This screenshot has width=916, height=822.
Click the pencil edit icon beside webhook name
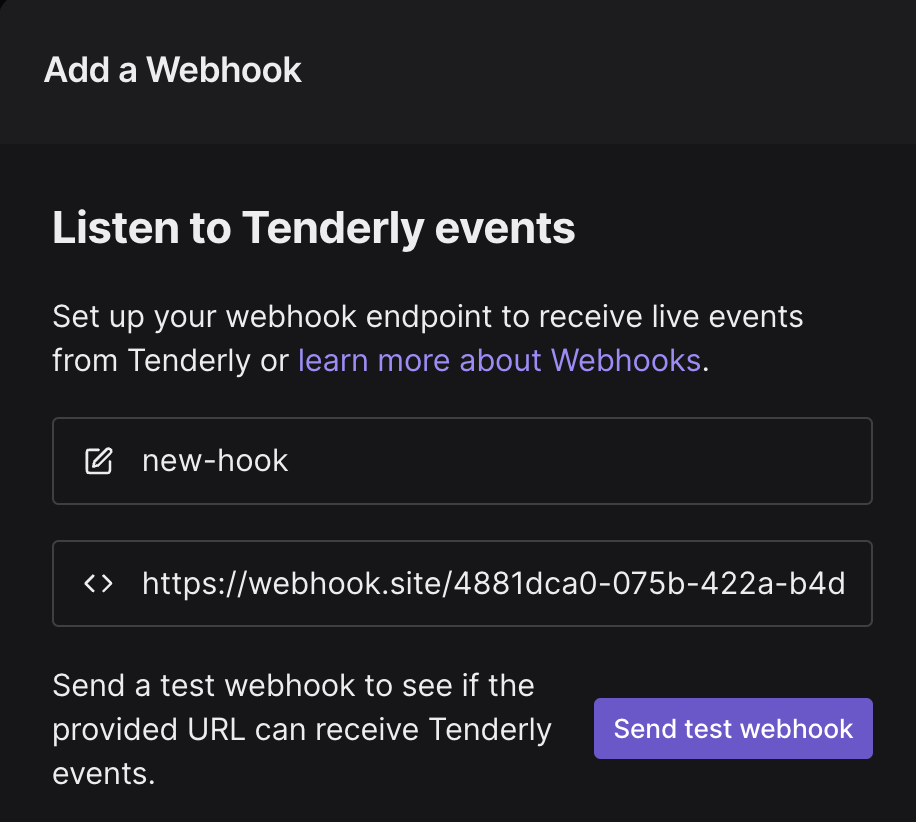(97, 461)
